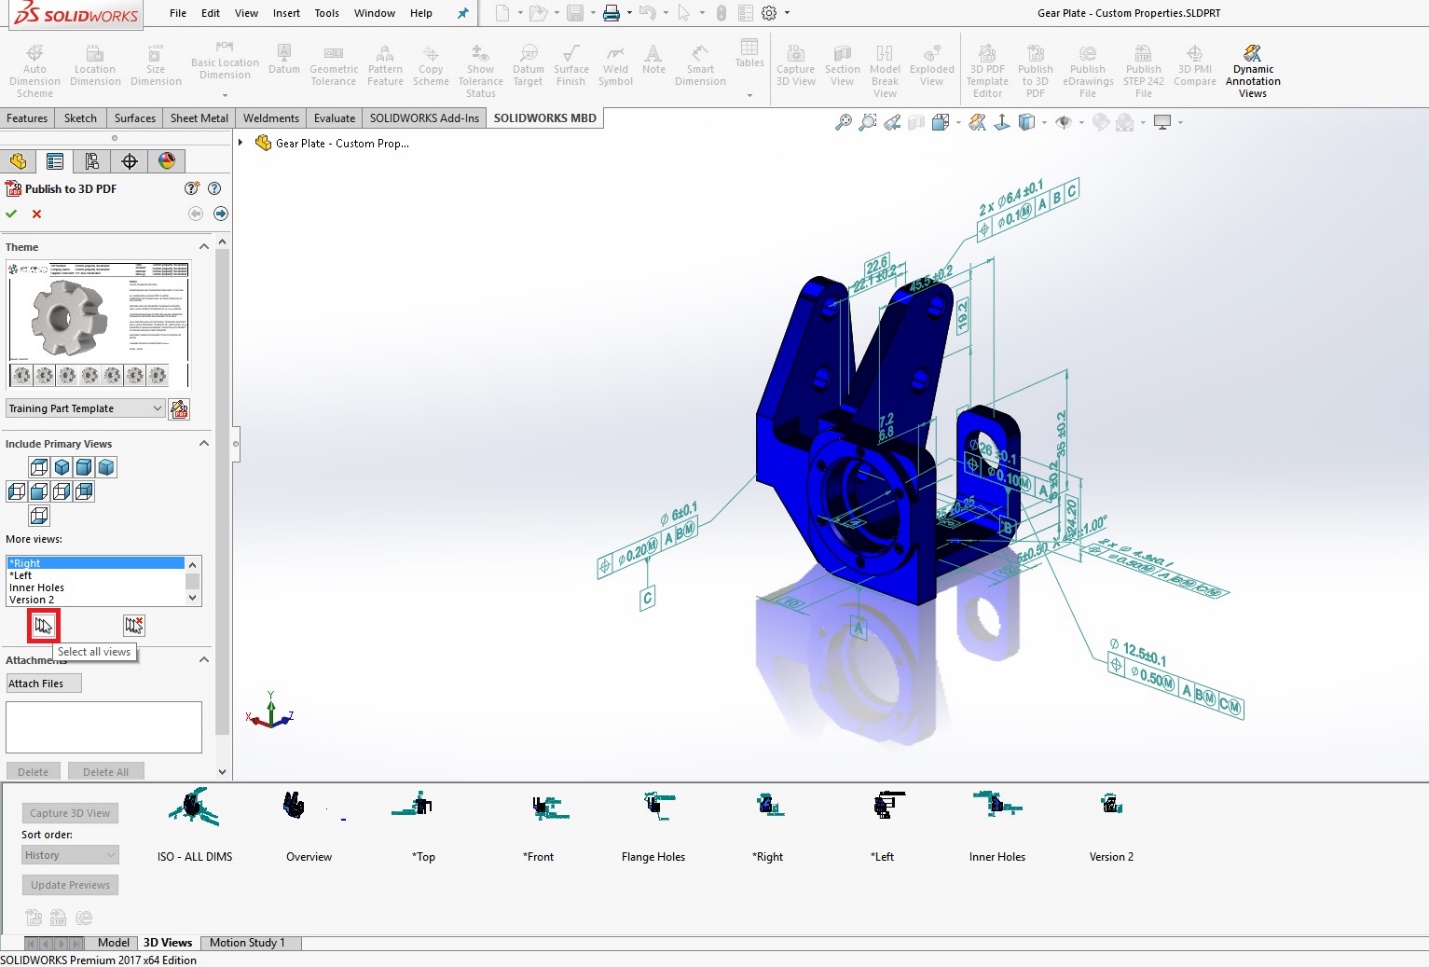Image resolution: width=1429 pixels, height=967 pixels.
Task: Switch to the Motion Study 1 tab
Action: click(248, 942)
